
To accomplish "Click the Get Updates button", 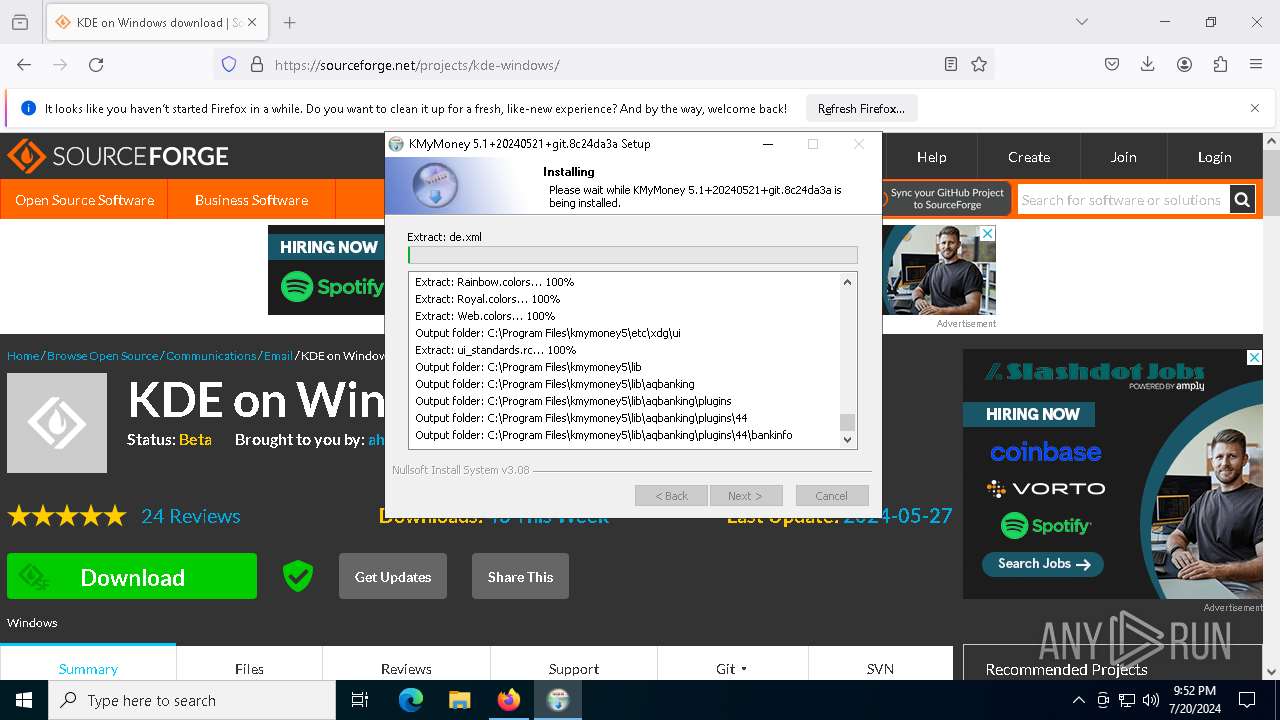I will pos(392,576).
